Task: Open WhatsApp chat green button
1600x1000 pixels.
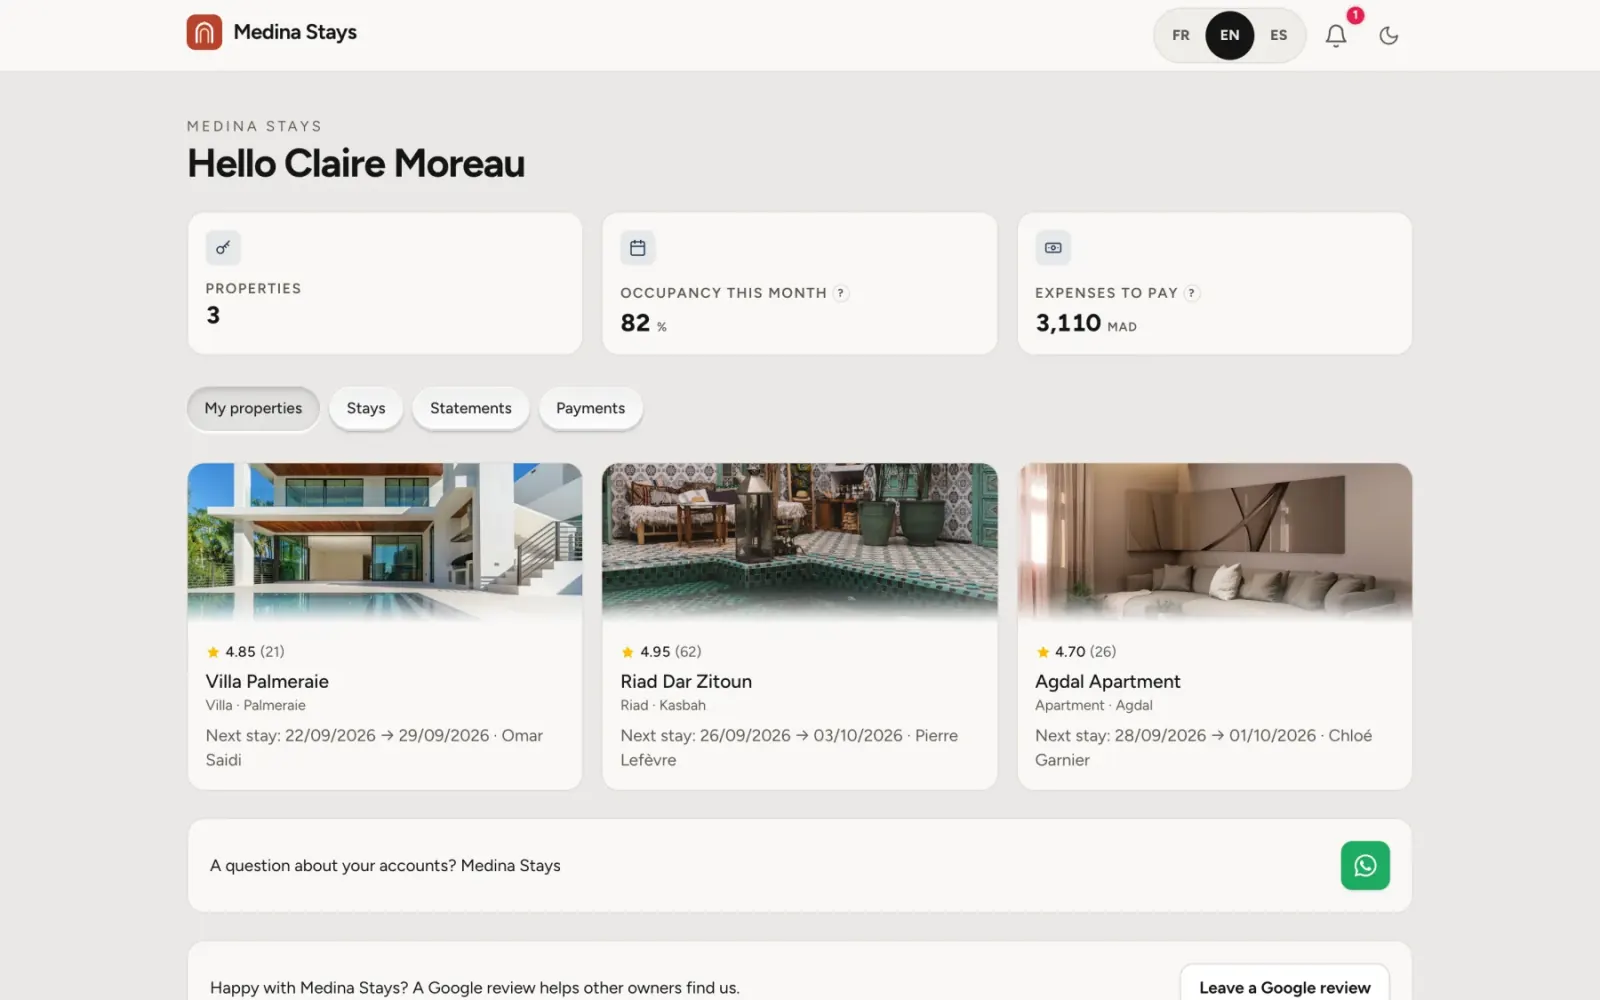Action: [x=1365, y=865]
